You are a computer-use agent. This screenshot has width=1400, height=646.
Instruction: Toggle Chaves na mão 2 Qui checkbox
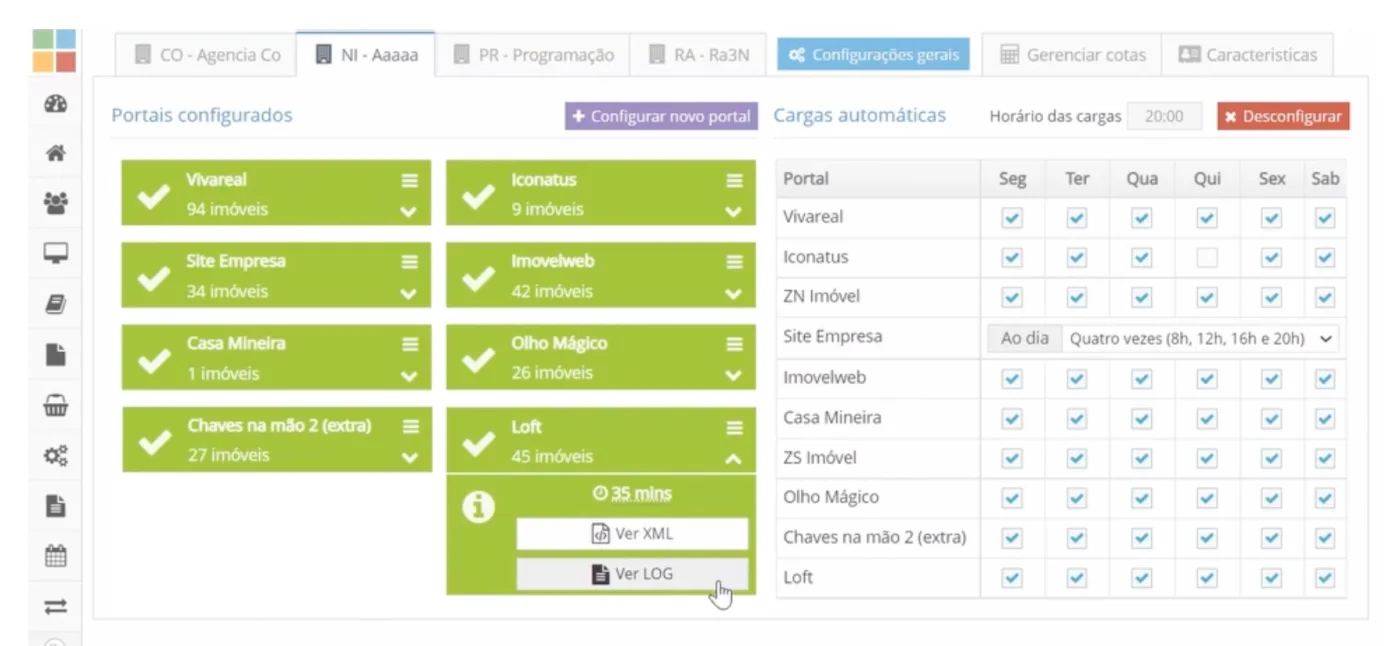pyautogui.click(x=1207, y=538)
